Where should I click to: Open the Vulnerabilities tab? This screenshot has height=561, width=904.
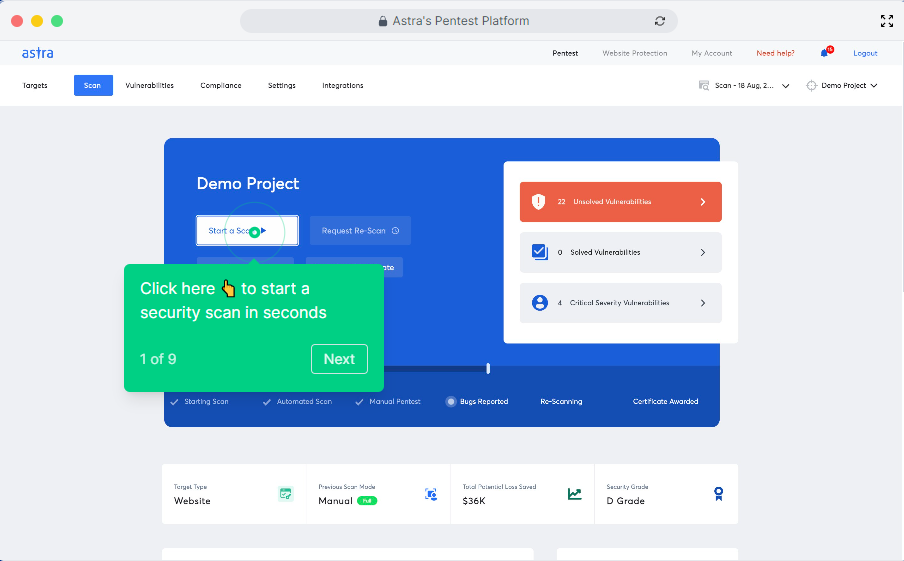pos(149,85)
